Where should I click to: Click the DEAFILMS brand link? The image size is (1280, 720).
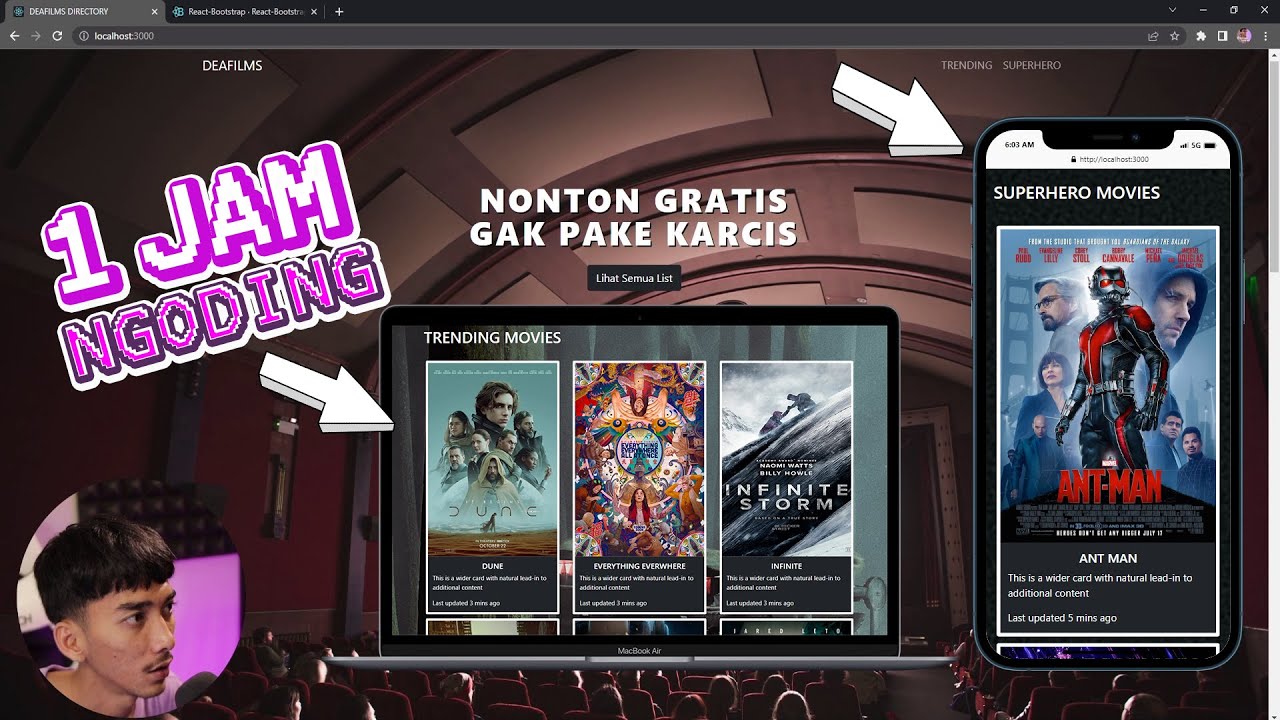[x=232, y=65]
